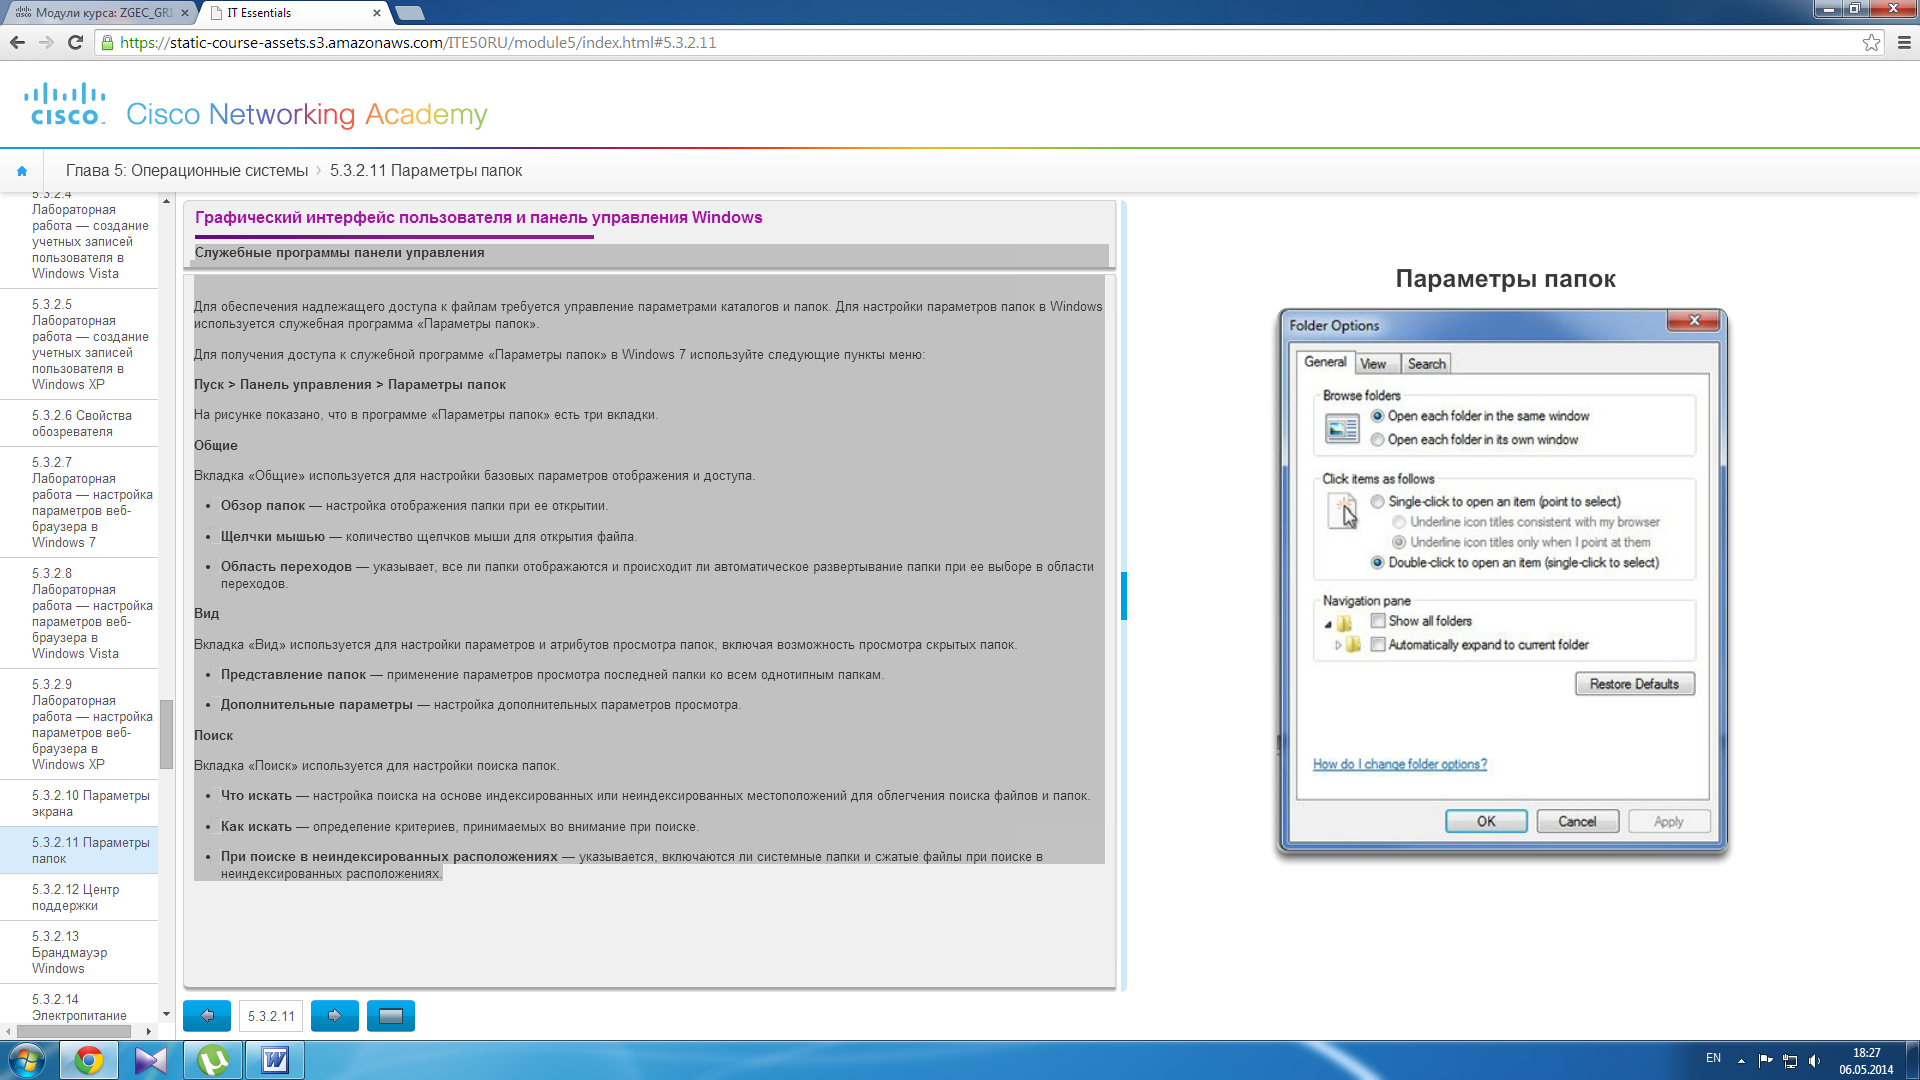1920x1080 pixels.
Task: Click the sidebar vertical scrollbar thumb
Action: point(166,735)
